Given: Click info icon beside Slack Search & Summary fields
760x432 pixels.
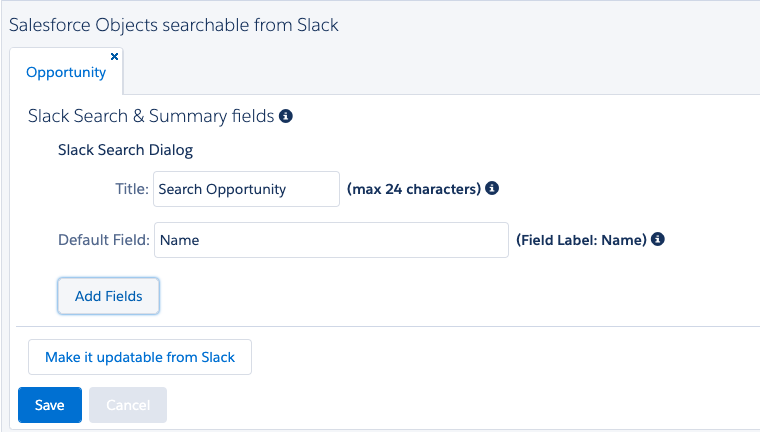Looking at the screenshot, I should point(286,117).
